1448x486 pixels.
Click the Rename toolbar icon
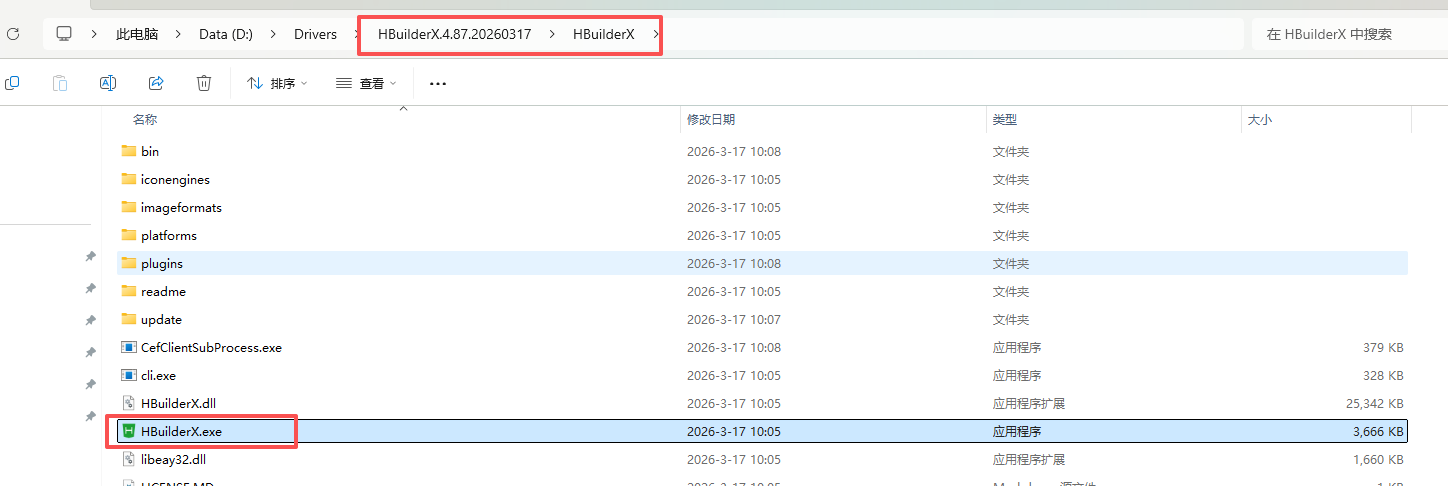[108, 83]
